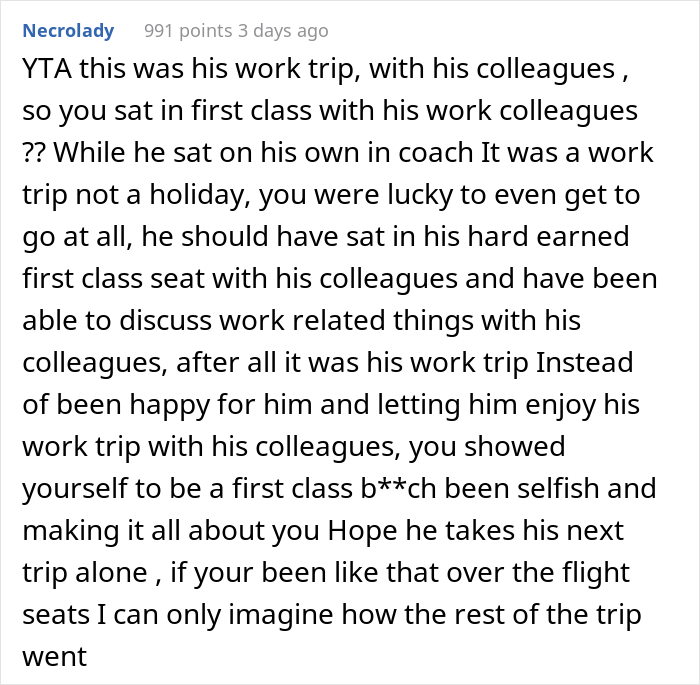Open the Necrolady user profile link
This screenshot has width=700, height=685.
(67, 31)
